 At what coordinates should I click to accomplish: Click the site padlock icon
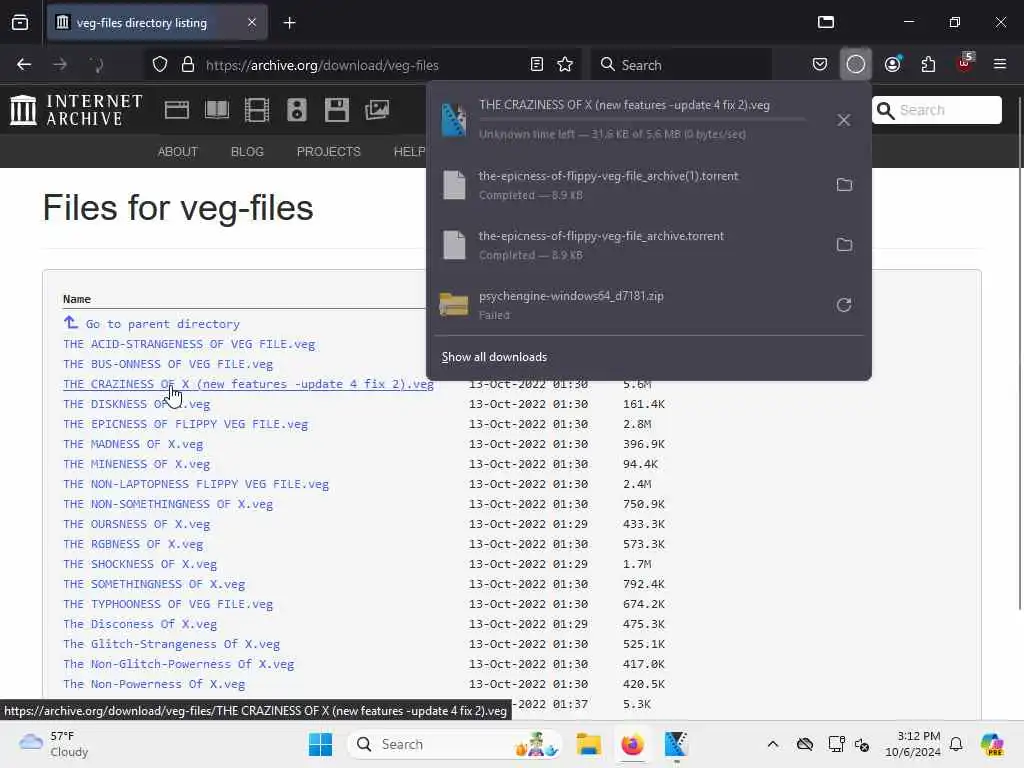[x=188, y=65]
